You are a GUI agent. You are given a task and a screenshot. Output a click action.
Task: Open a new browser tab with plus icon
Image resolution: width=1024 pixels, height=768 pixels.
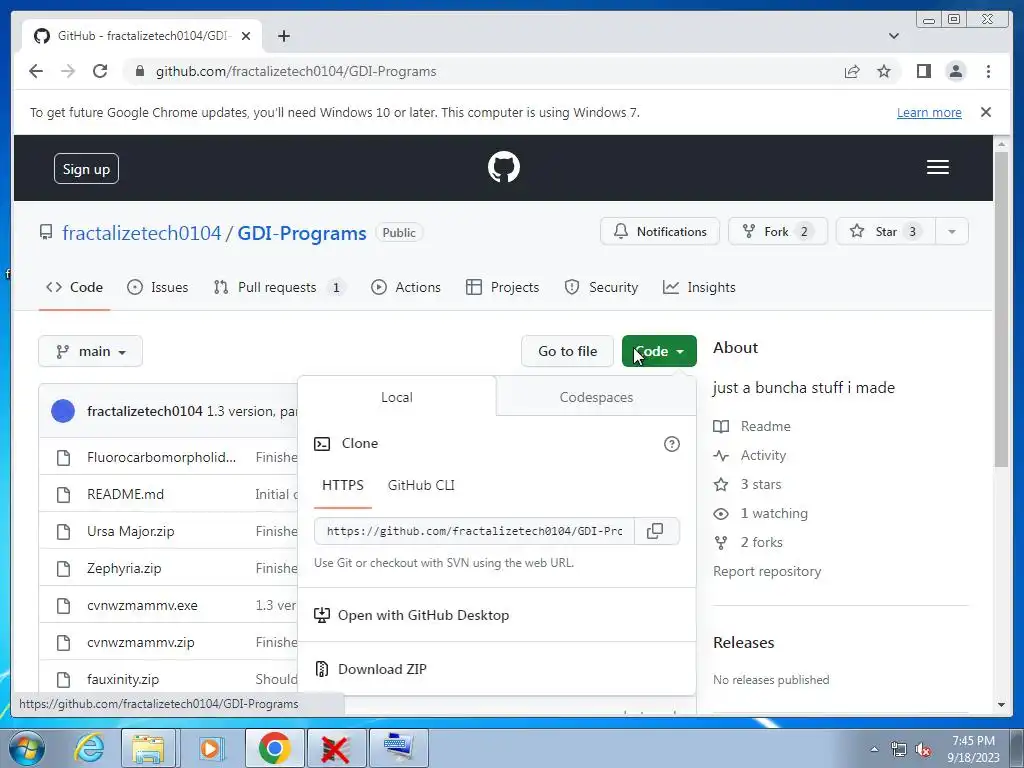283,36
